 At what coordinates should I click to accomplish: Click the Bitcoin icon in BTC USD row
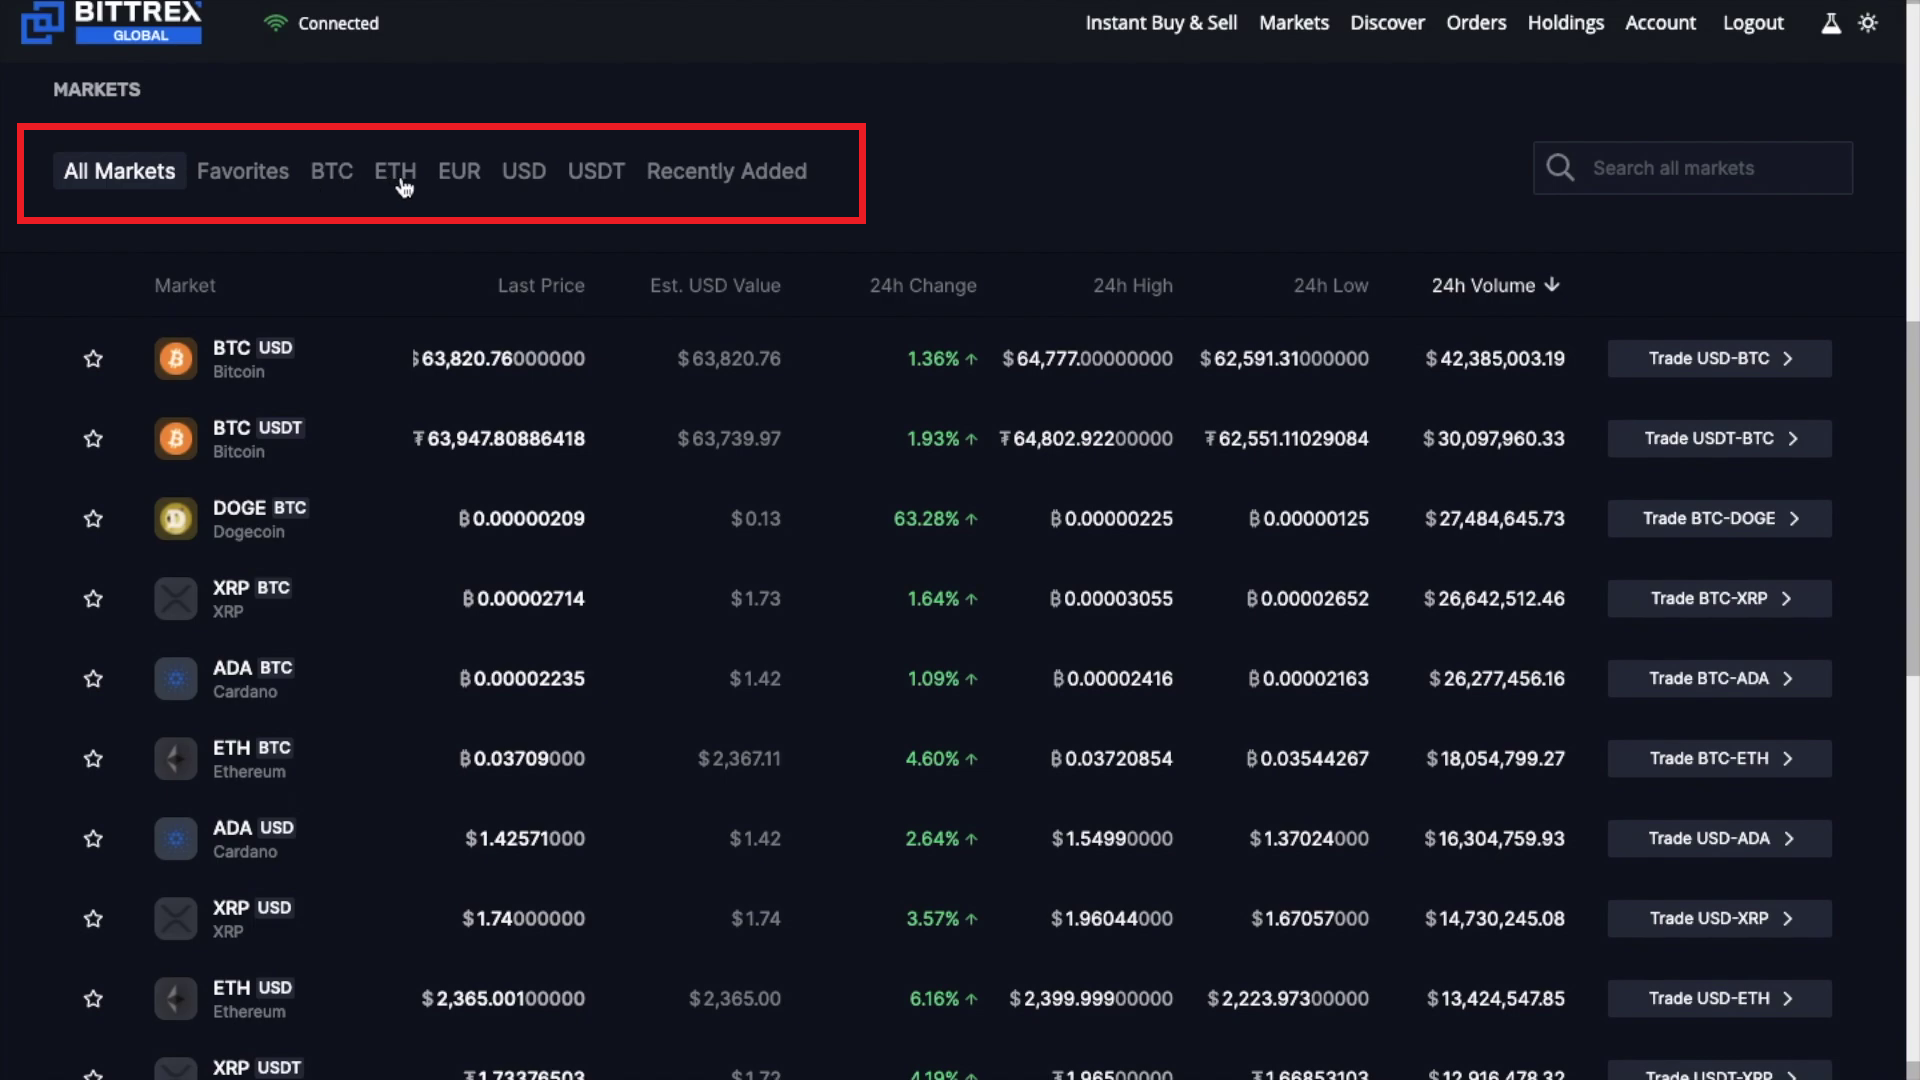tap(176, 358)
